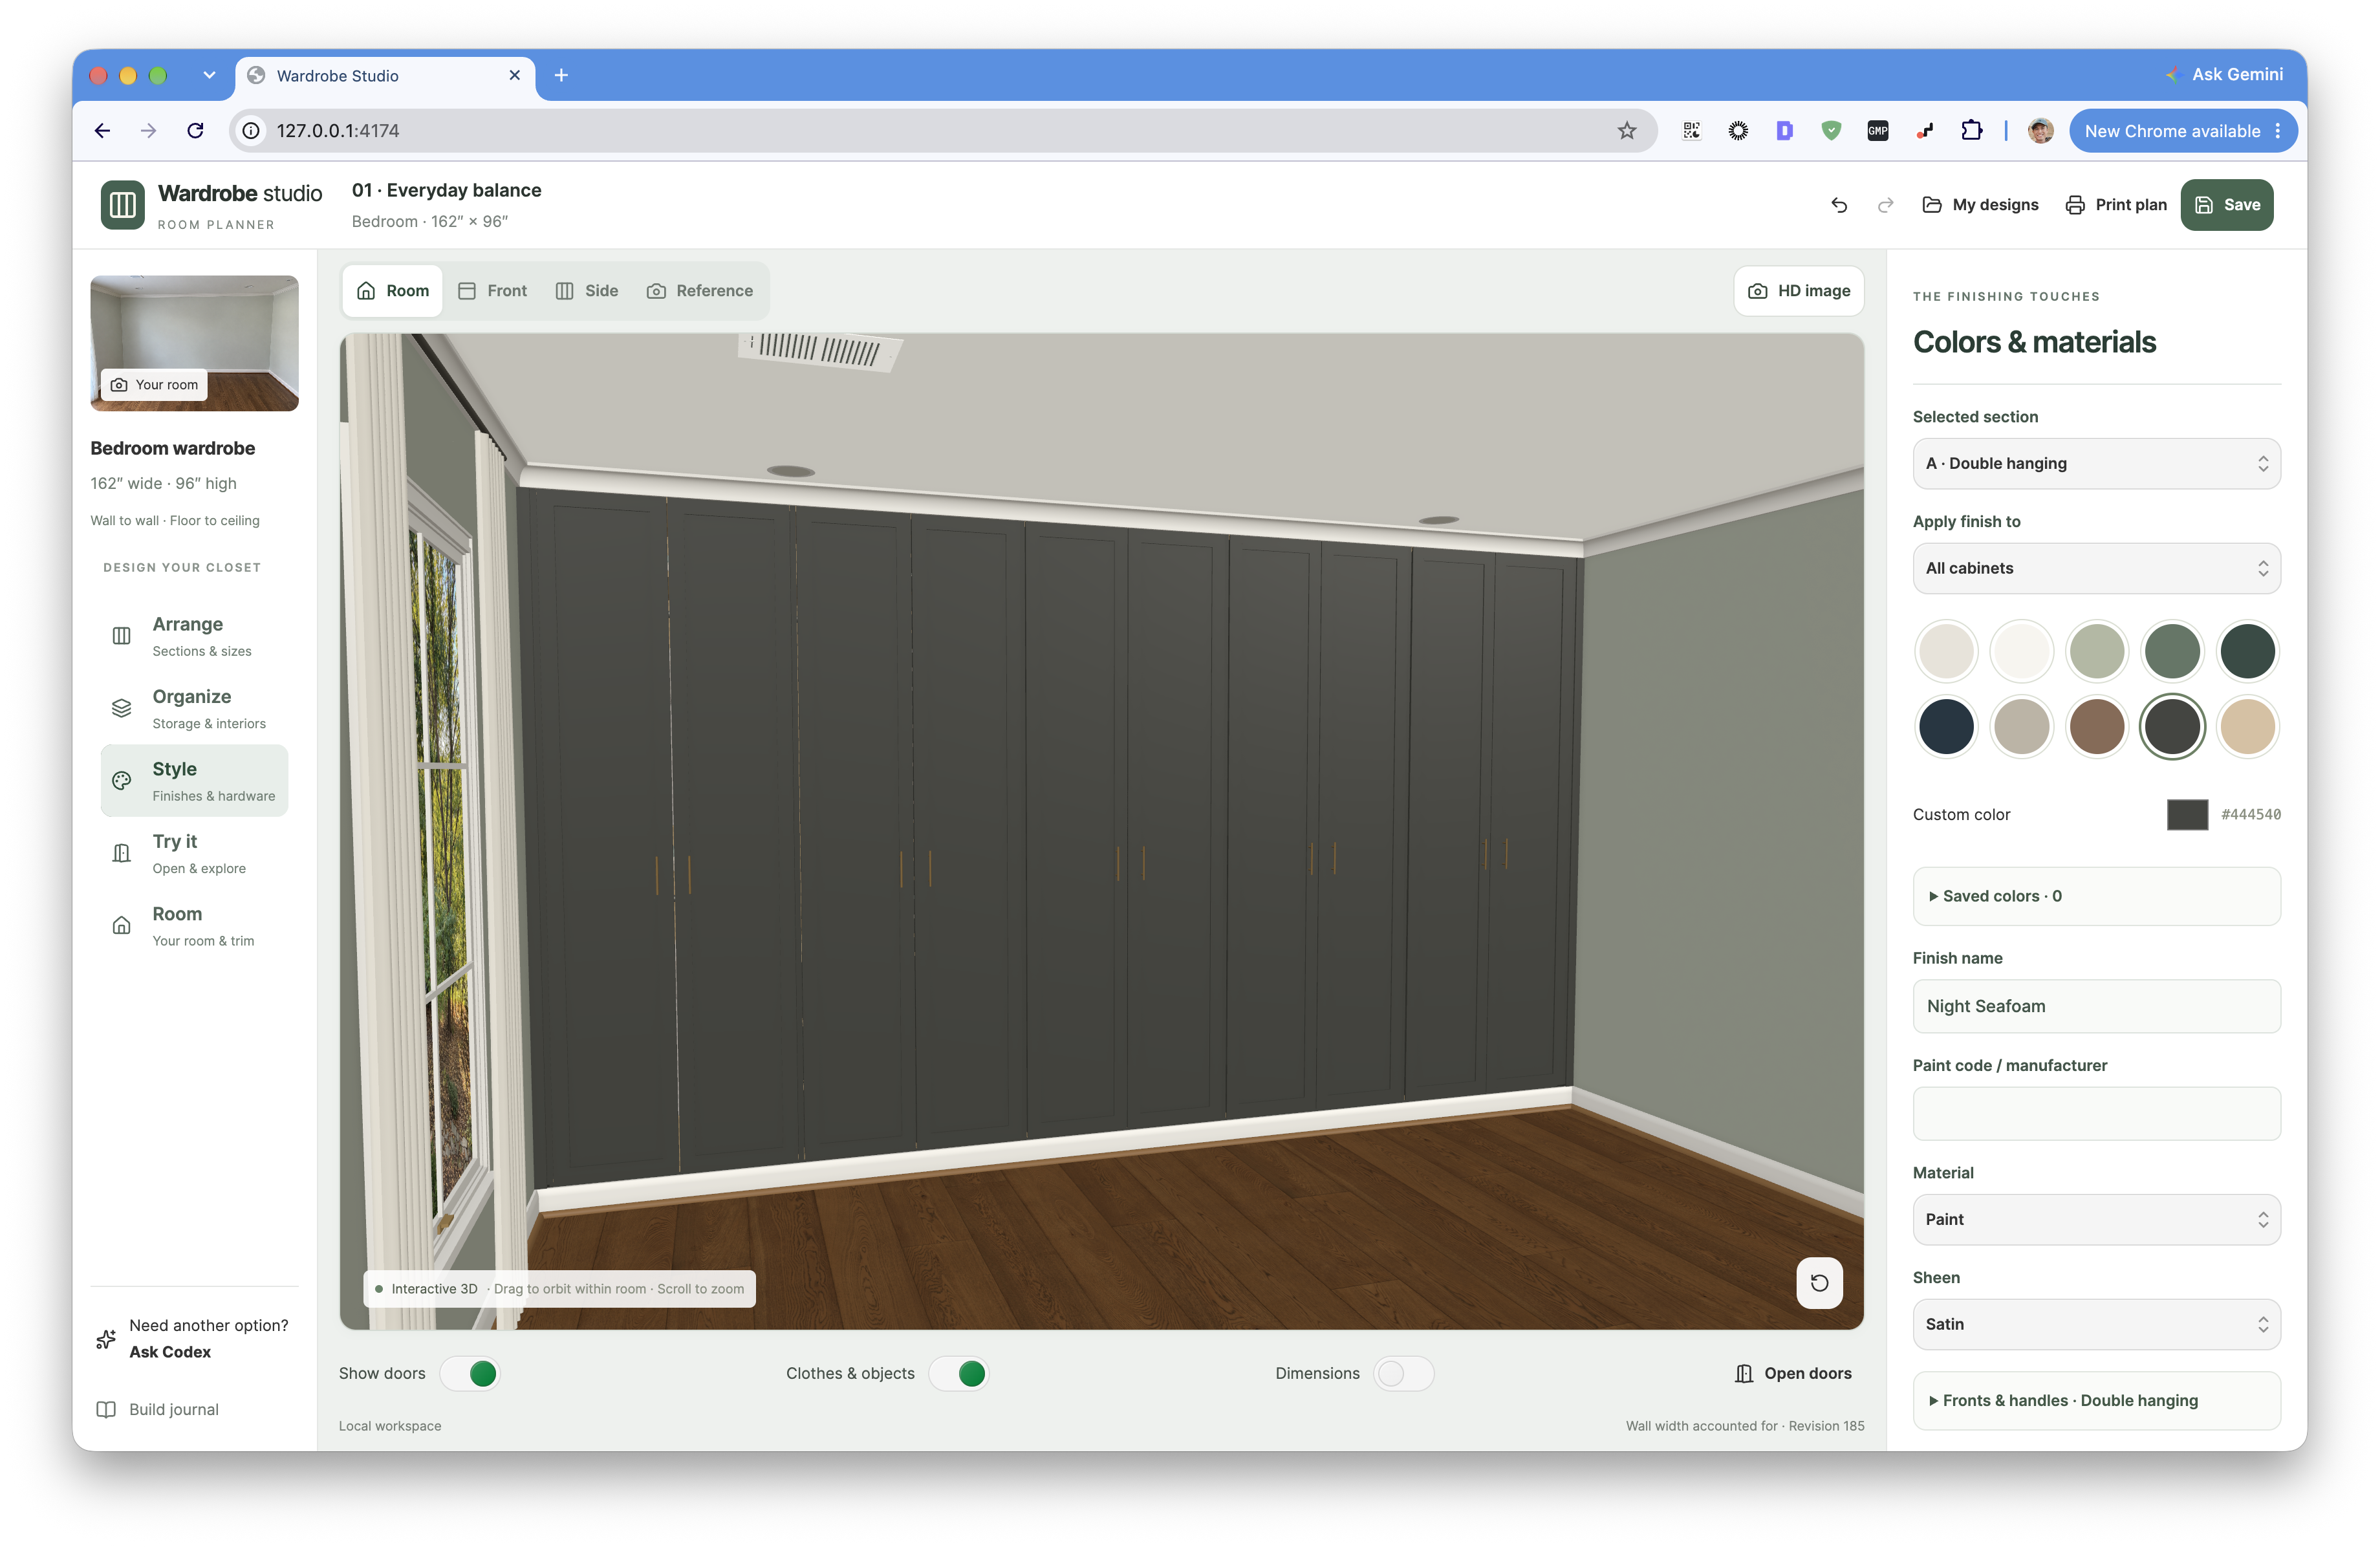Screen dimensions: 2380x1547
Task: Open the Chrome extensions puzzle icon
Action: click(1971, 131)
